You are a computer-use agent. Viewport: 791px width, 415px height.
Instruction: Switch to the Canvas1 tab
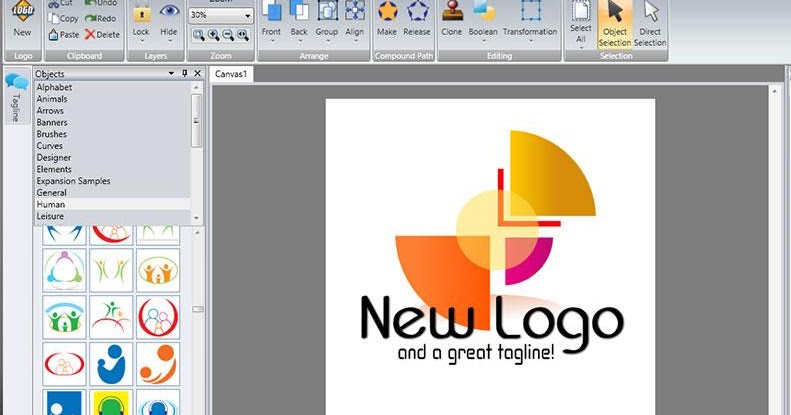231,74
